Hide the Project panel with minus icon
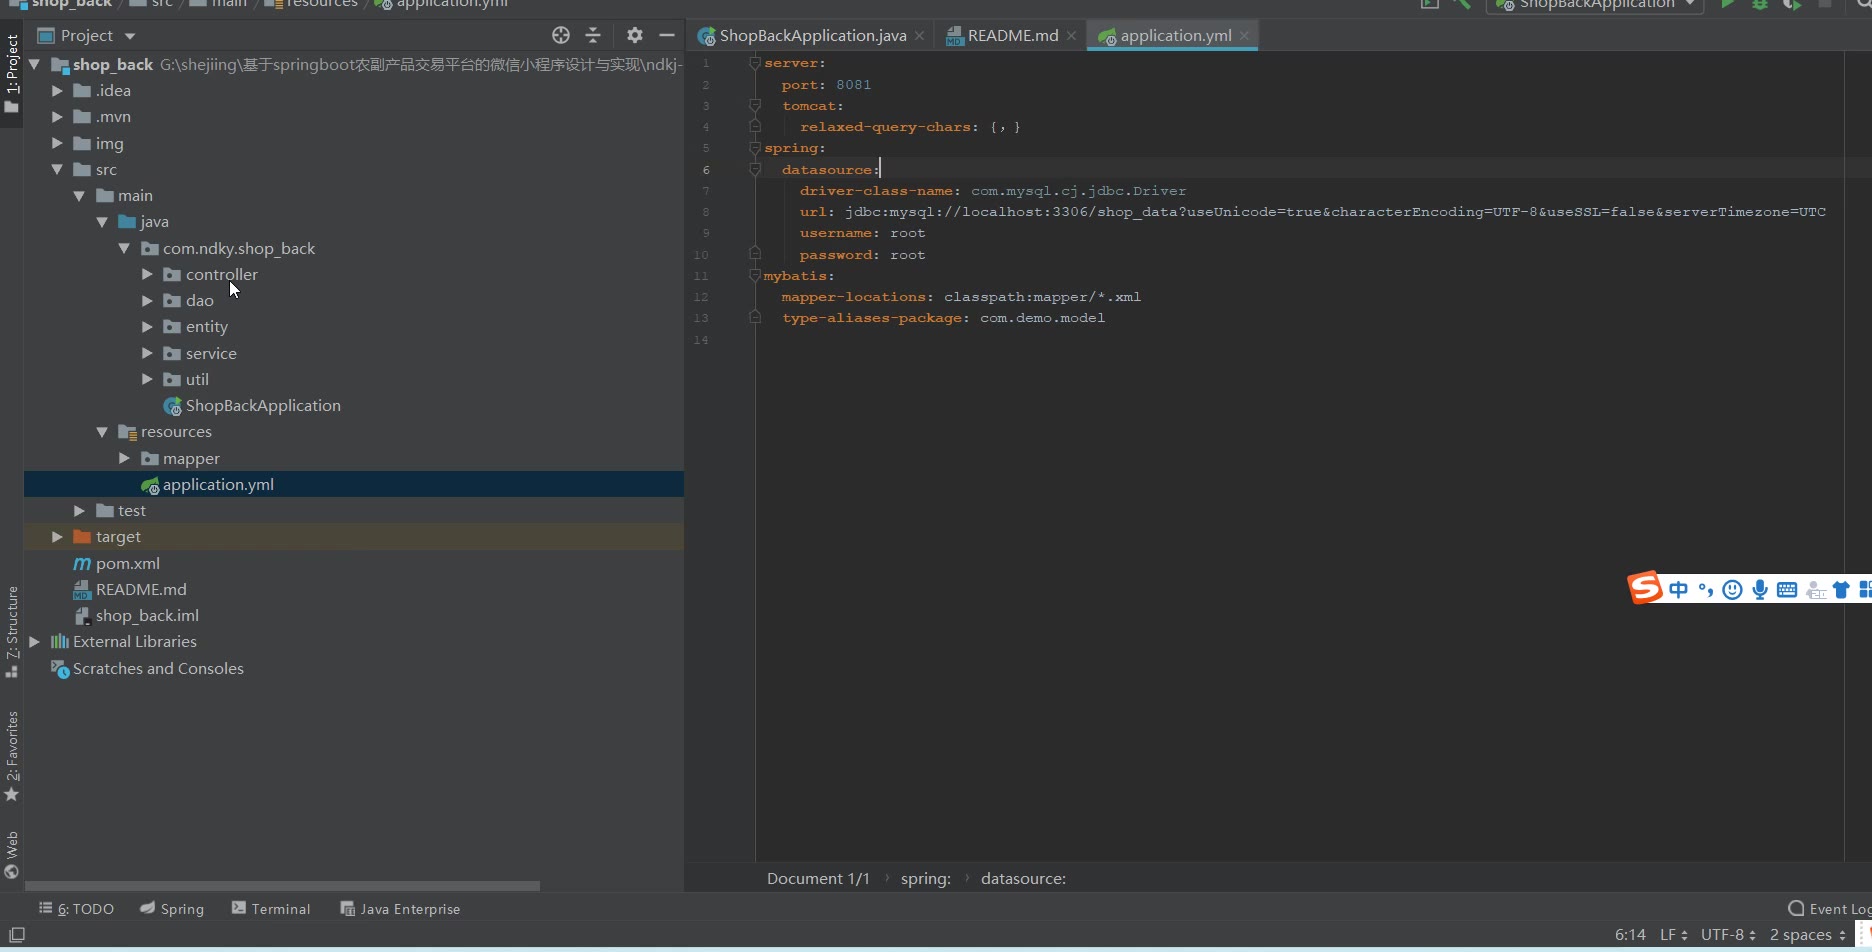1872x952 pixels. pyautogui.click(x=667, y=36)
